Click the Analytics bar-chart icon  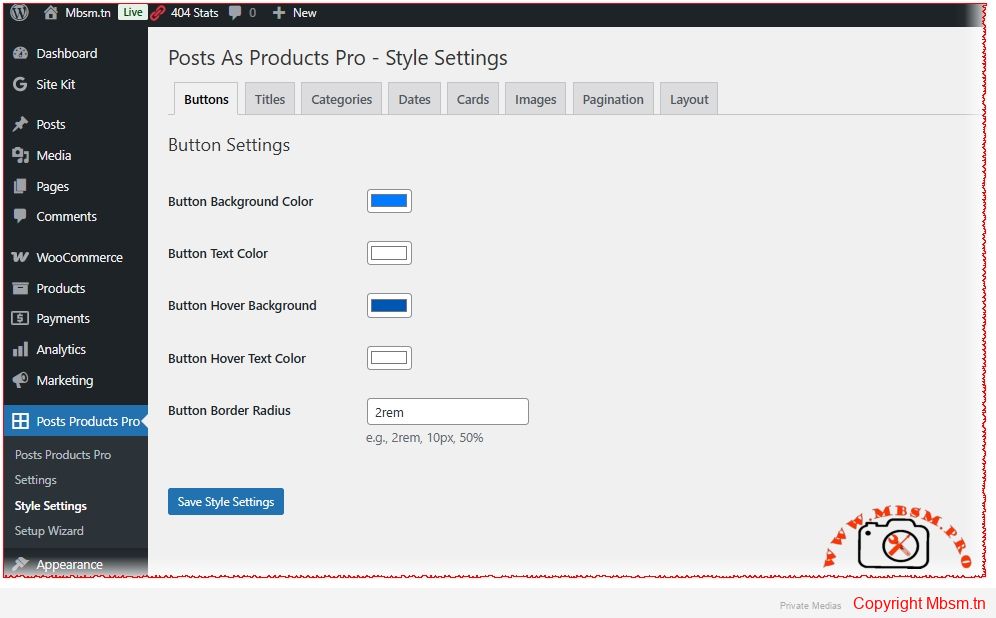[x=22, y=349]
